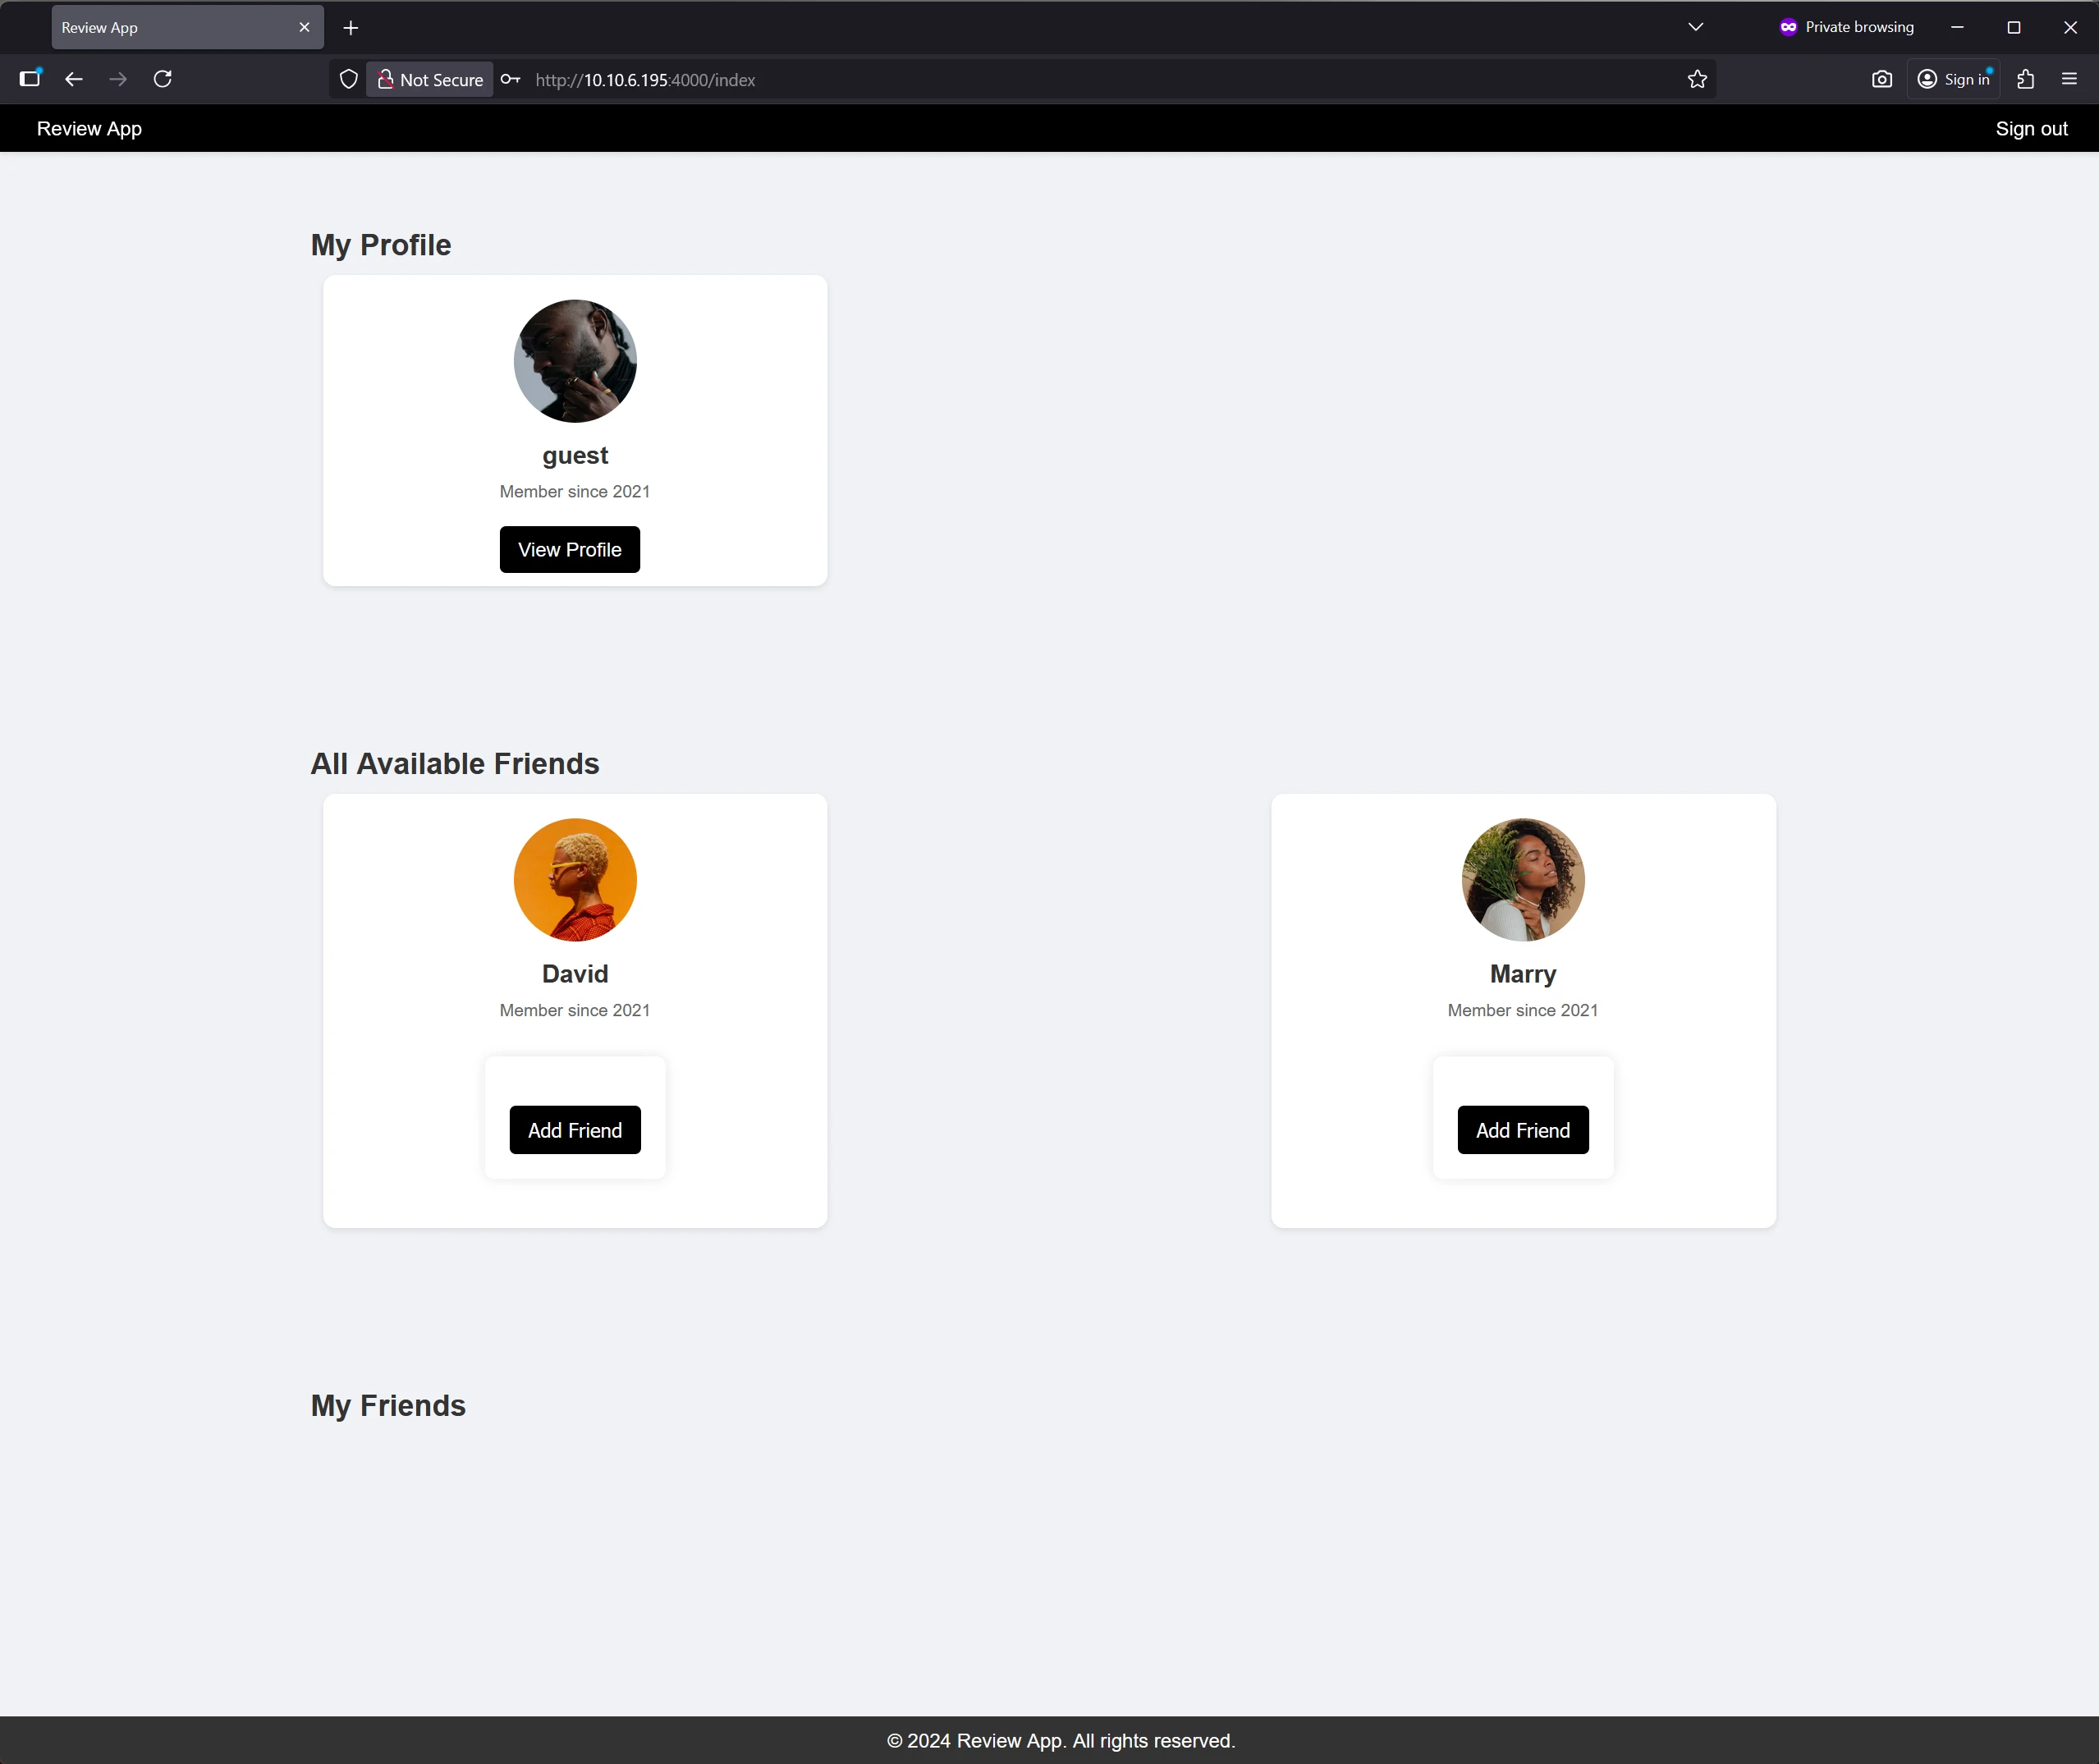Open the hamburger application menu
Screen dimensions: 2099x1764
[2069, 79]
